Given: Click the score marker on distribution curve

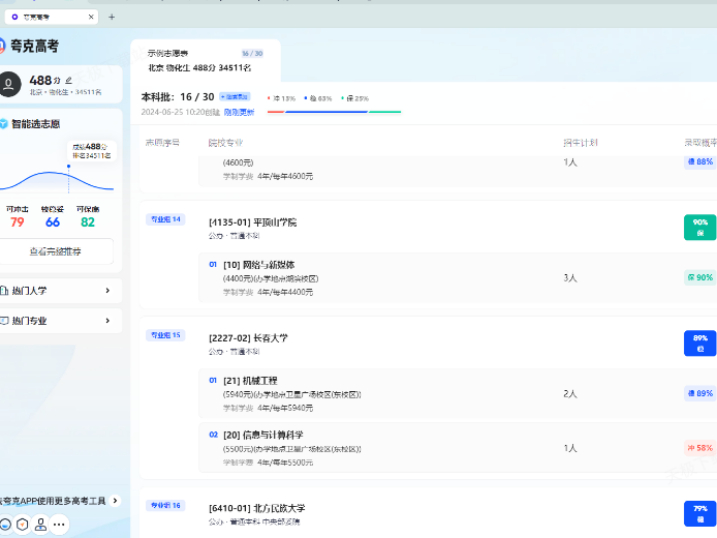Looking at the screenshot, I should [69, 166].
